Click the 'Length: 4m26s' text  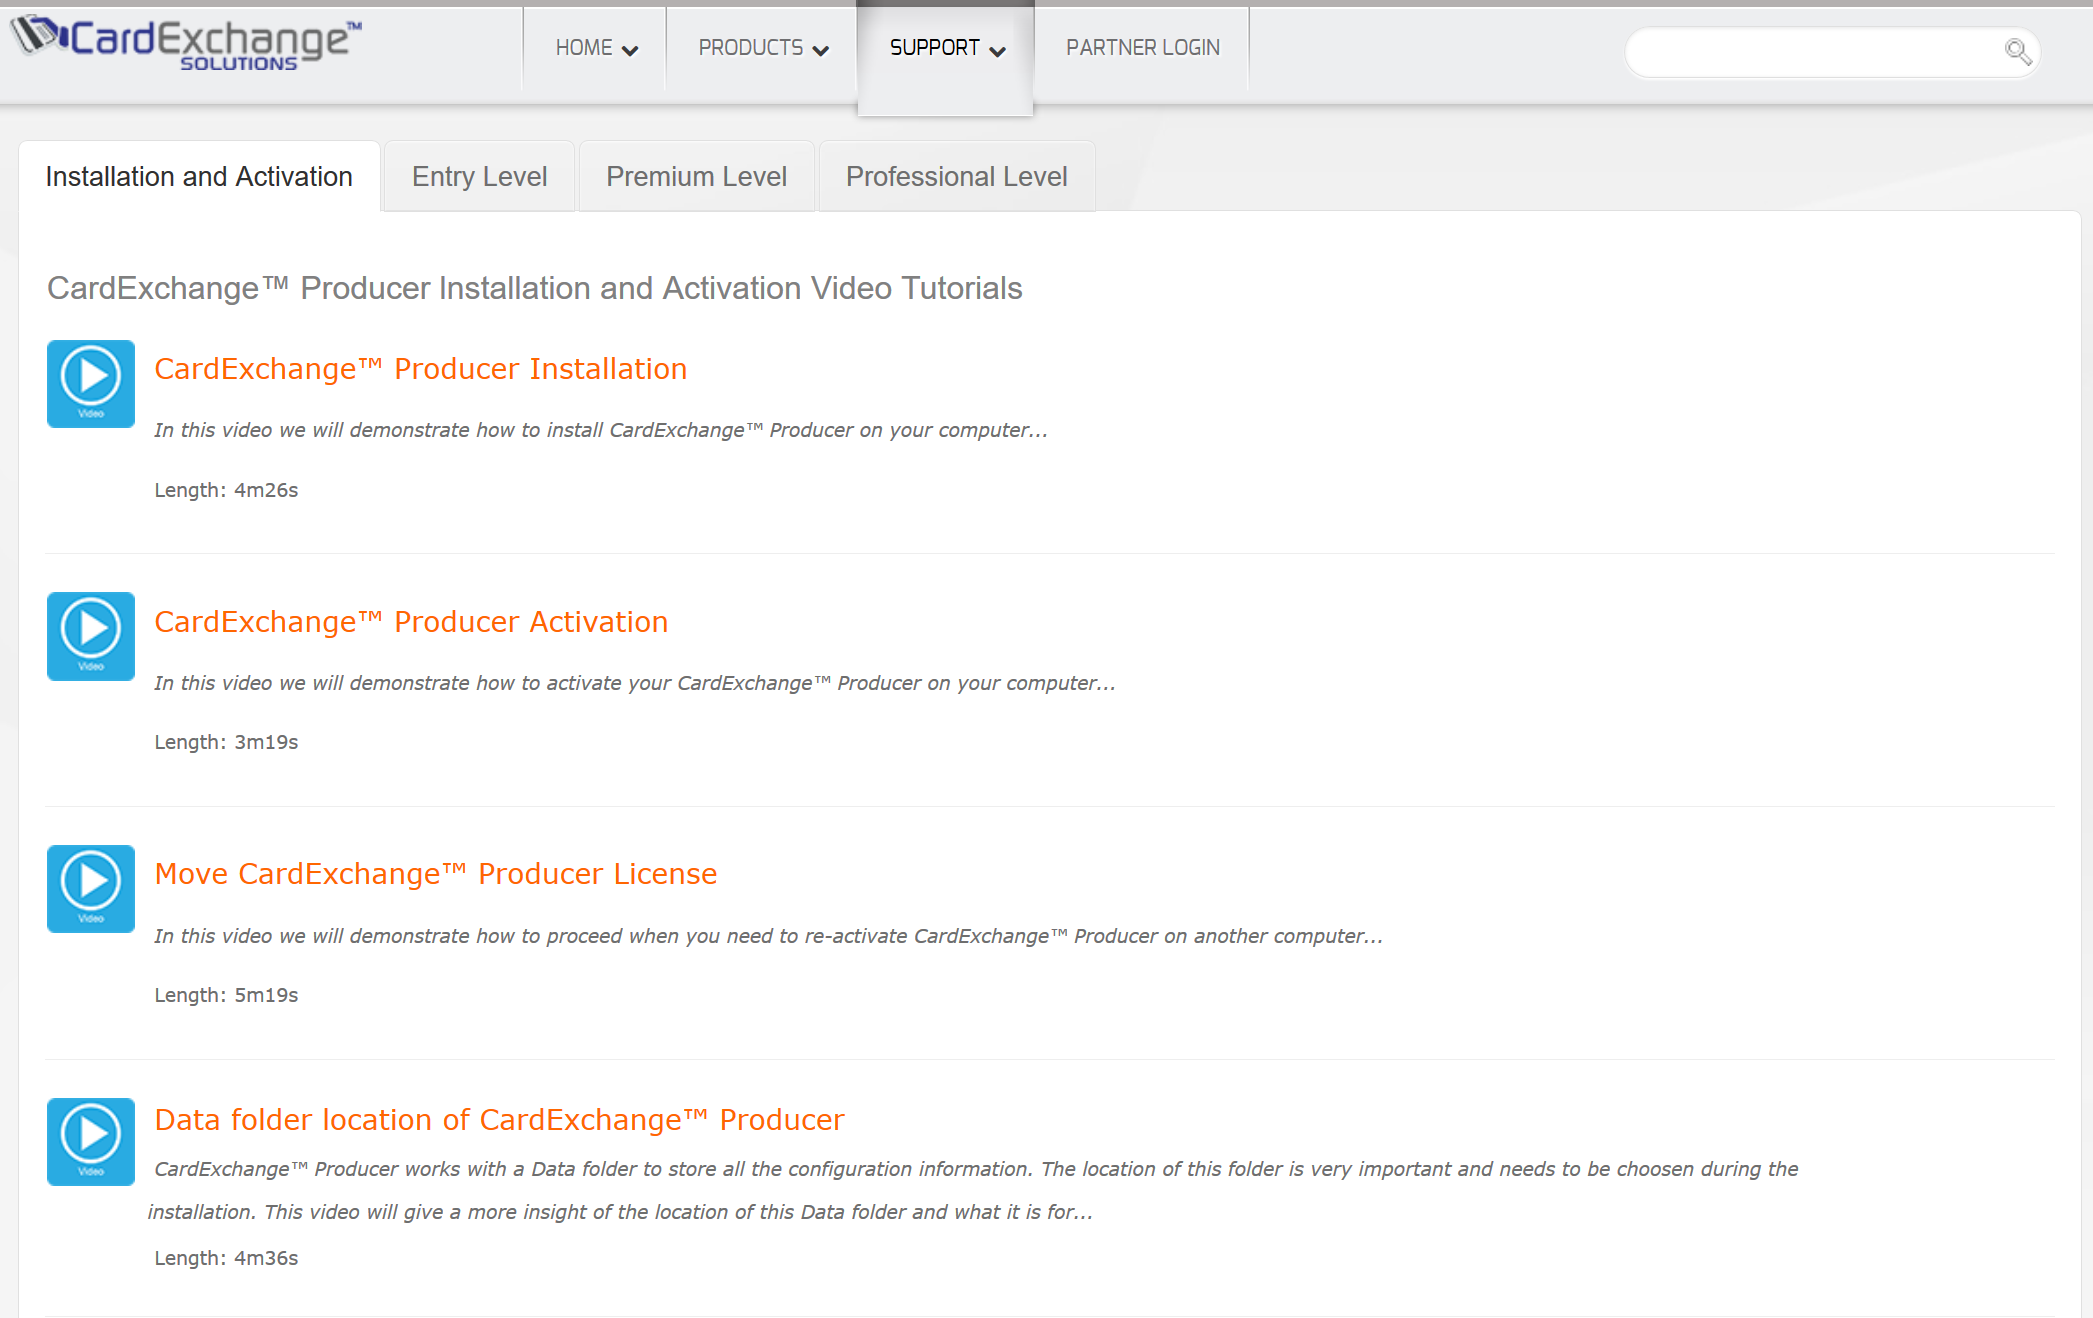point(226,490)
